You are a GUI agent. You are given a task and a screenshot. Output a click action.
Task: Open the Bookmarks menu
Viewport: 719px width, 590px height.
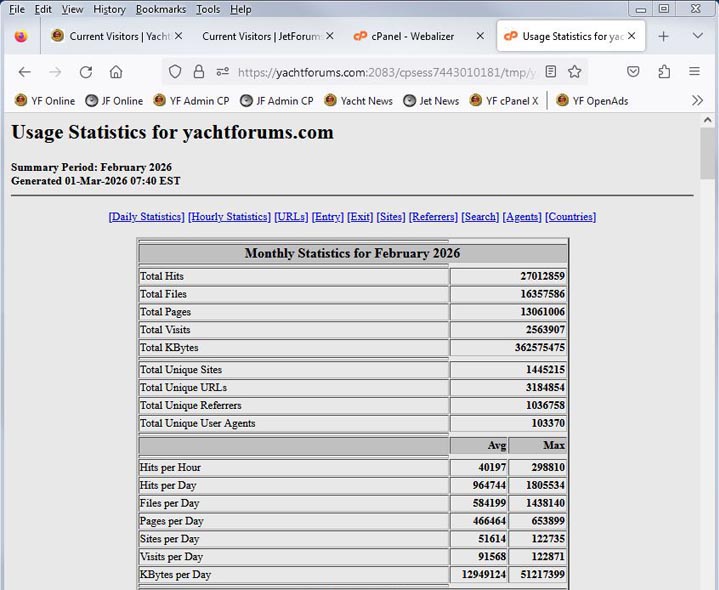pos(160,9)
